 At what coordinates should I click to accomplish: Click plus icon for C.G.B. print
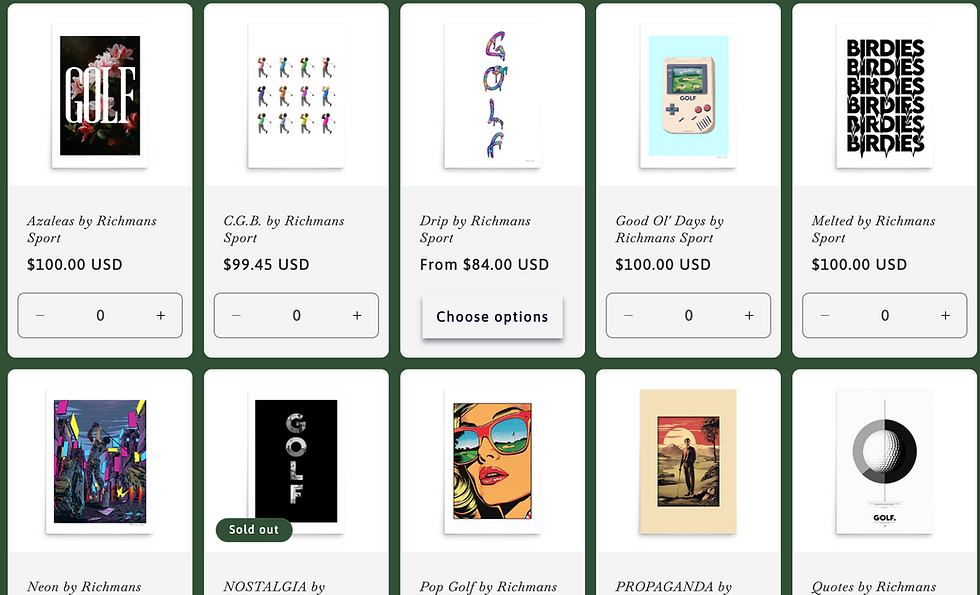357,316
